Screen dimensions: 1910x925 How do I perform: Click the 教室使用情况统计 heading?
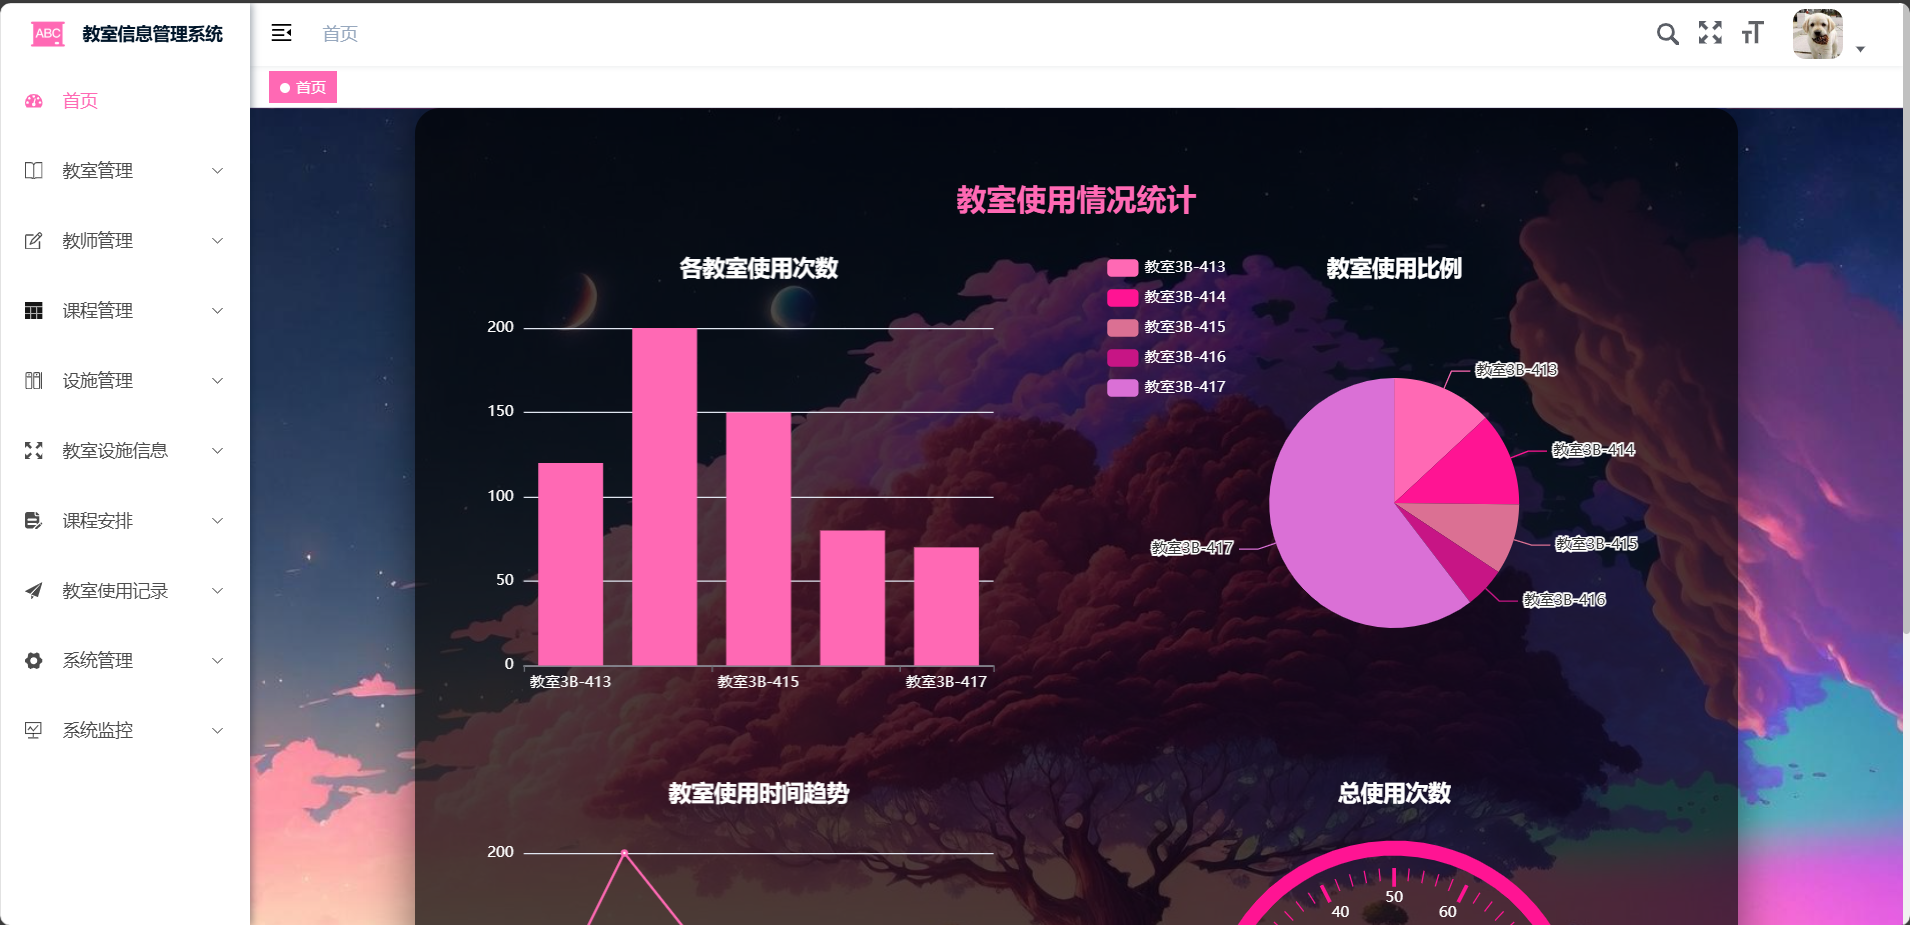click(1076, 200)
